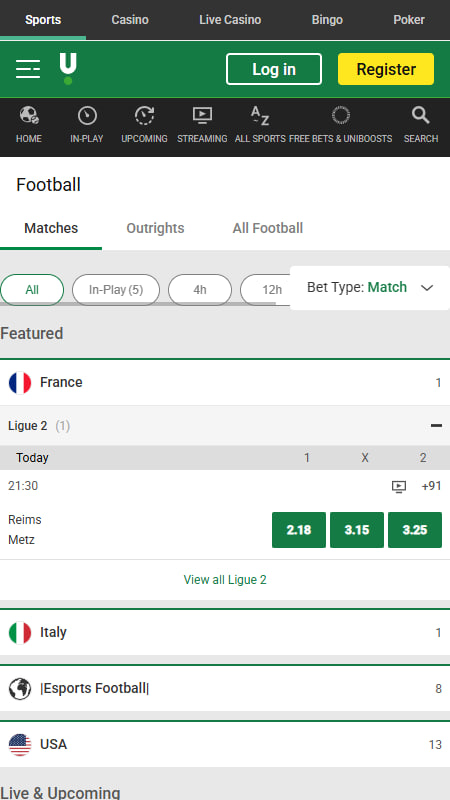The image size is (450, 800).
Task: Pick the Reims win odds 2.18
Action: click(x=299, y=530)
